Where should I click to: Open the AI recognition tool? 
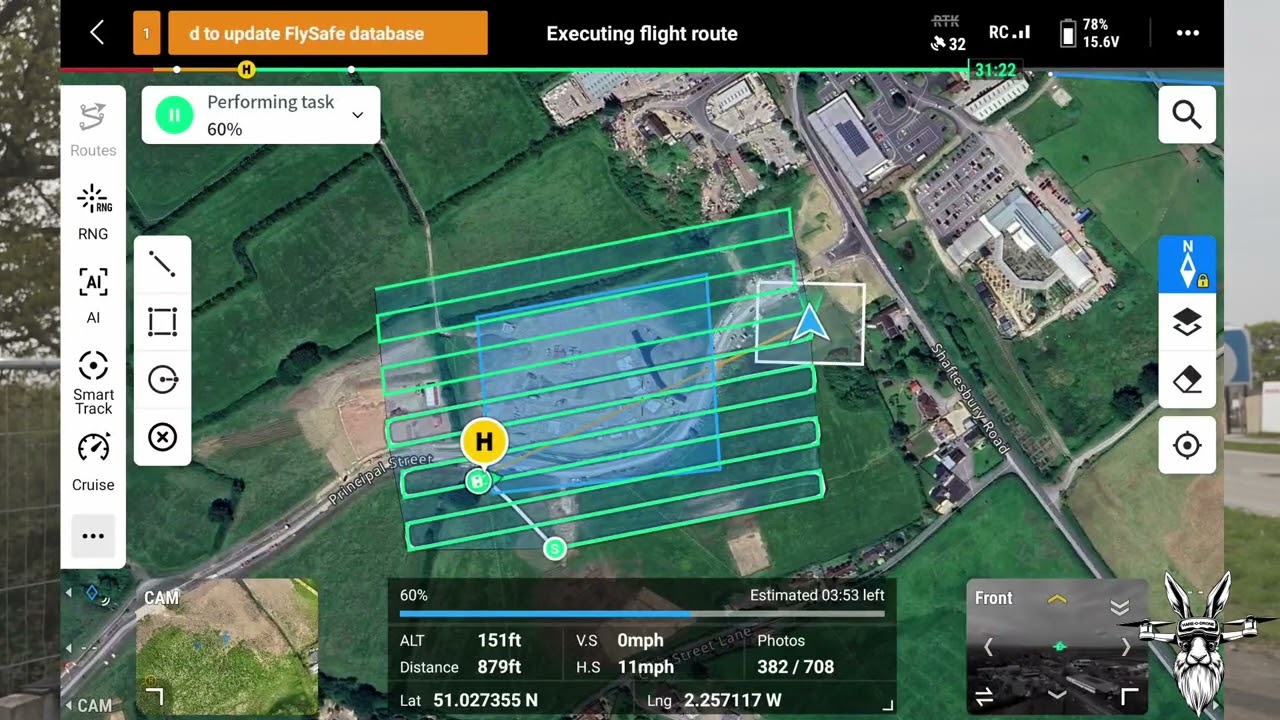(93, 296)
